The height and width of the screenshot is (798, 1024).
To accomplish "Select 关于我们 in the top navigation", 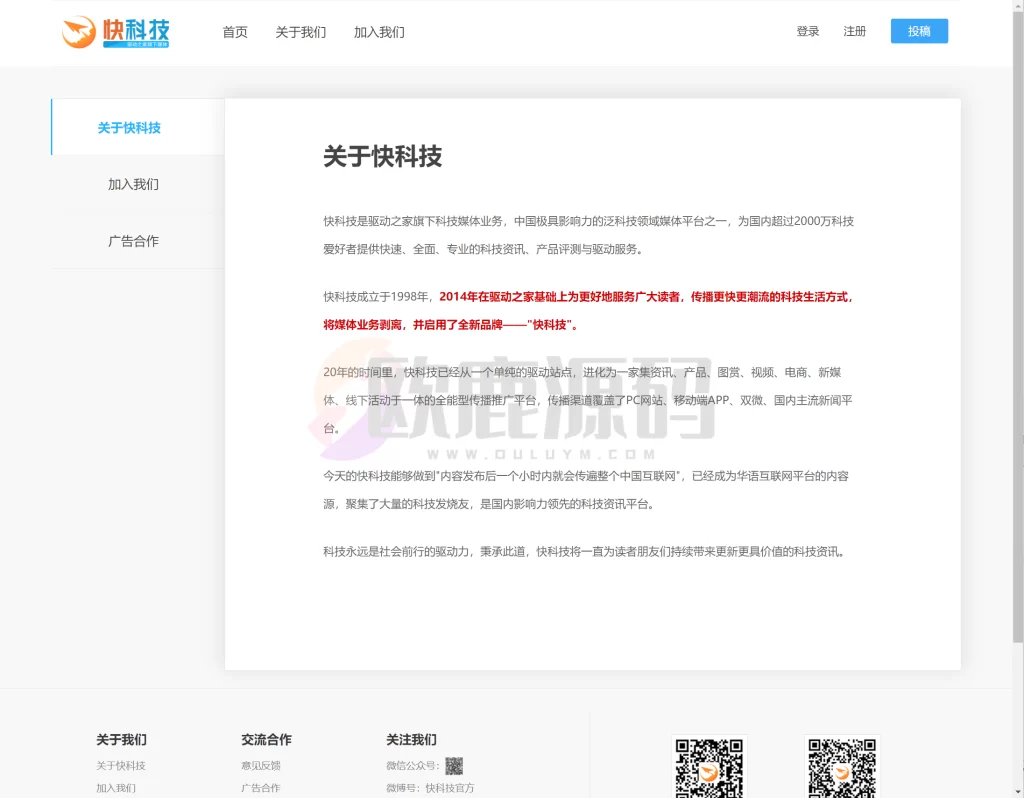I will (300, 32).
